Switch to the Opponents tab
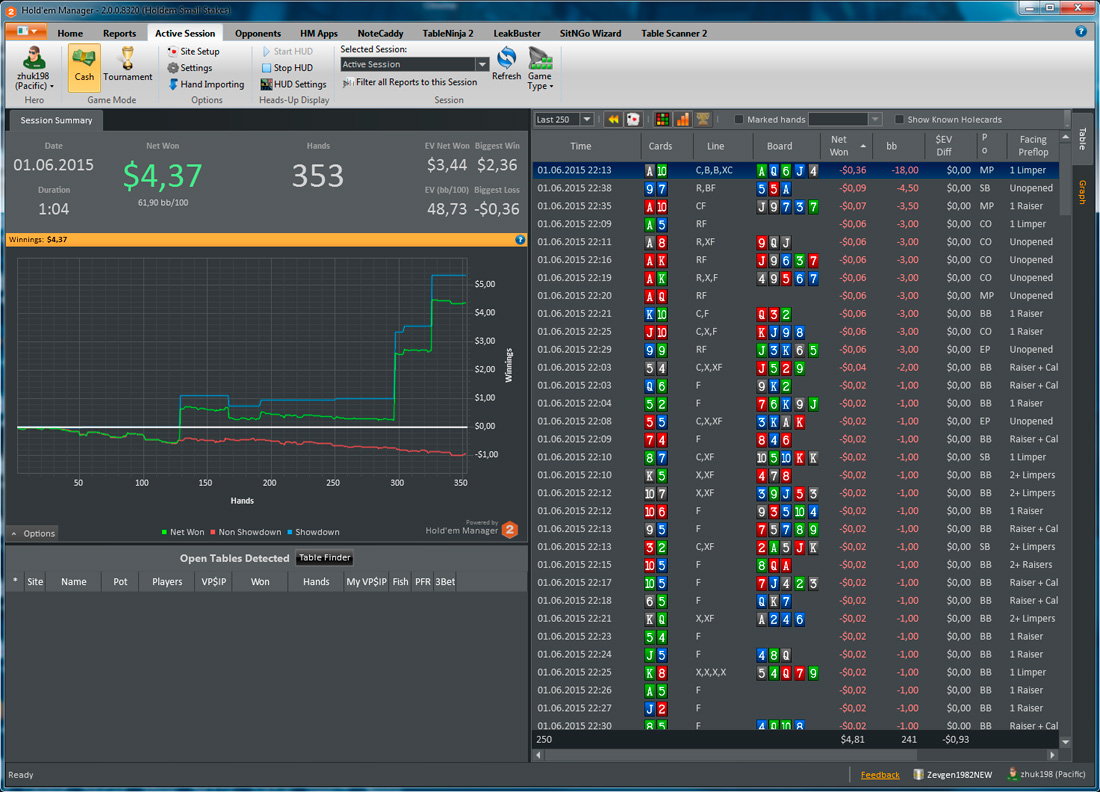The image size is (1100, 792). pos(257,33)
